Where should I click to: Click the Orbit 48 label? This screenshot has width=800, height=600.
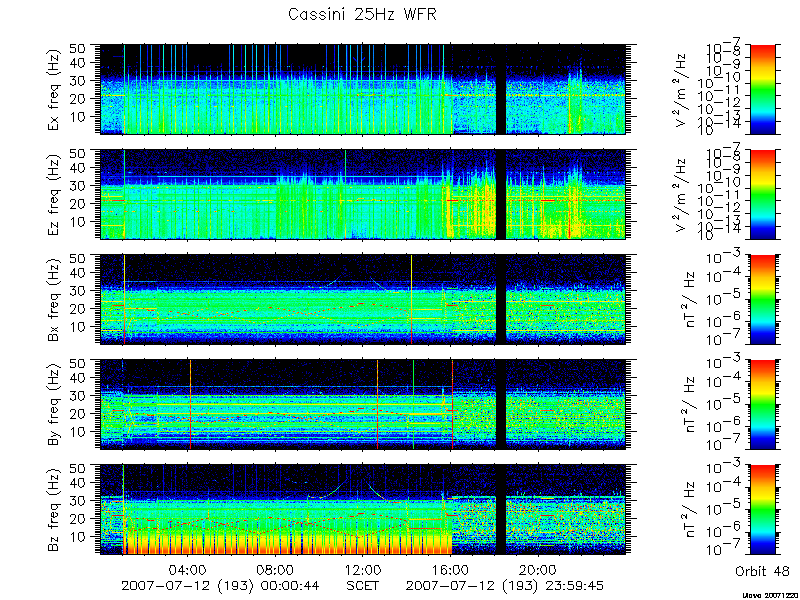762,572
